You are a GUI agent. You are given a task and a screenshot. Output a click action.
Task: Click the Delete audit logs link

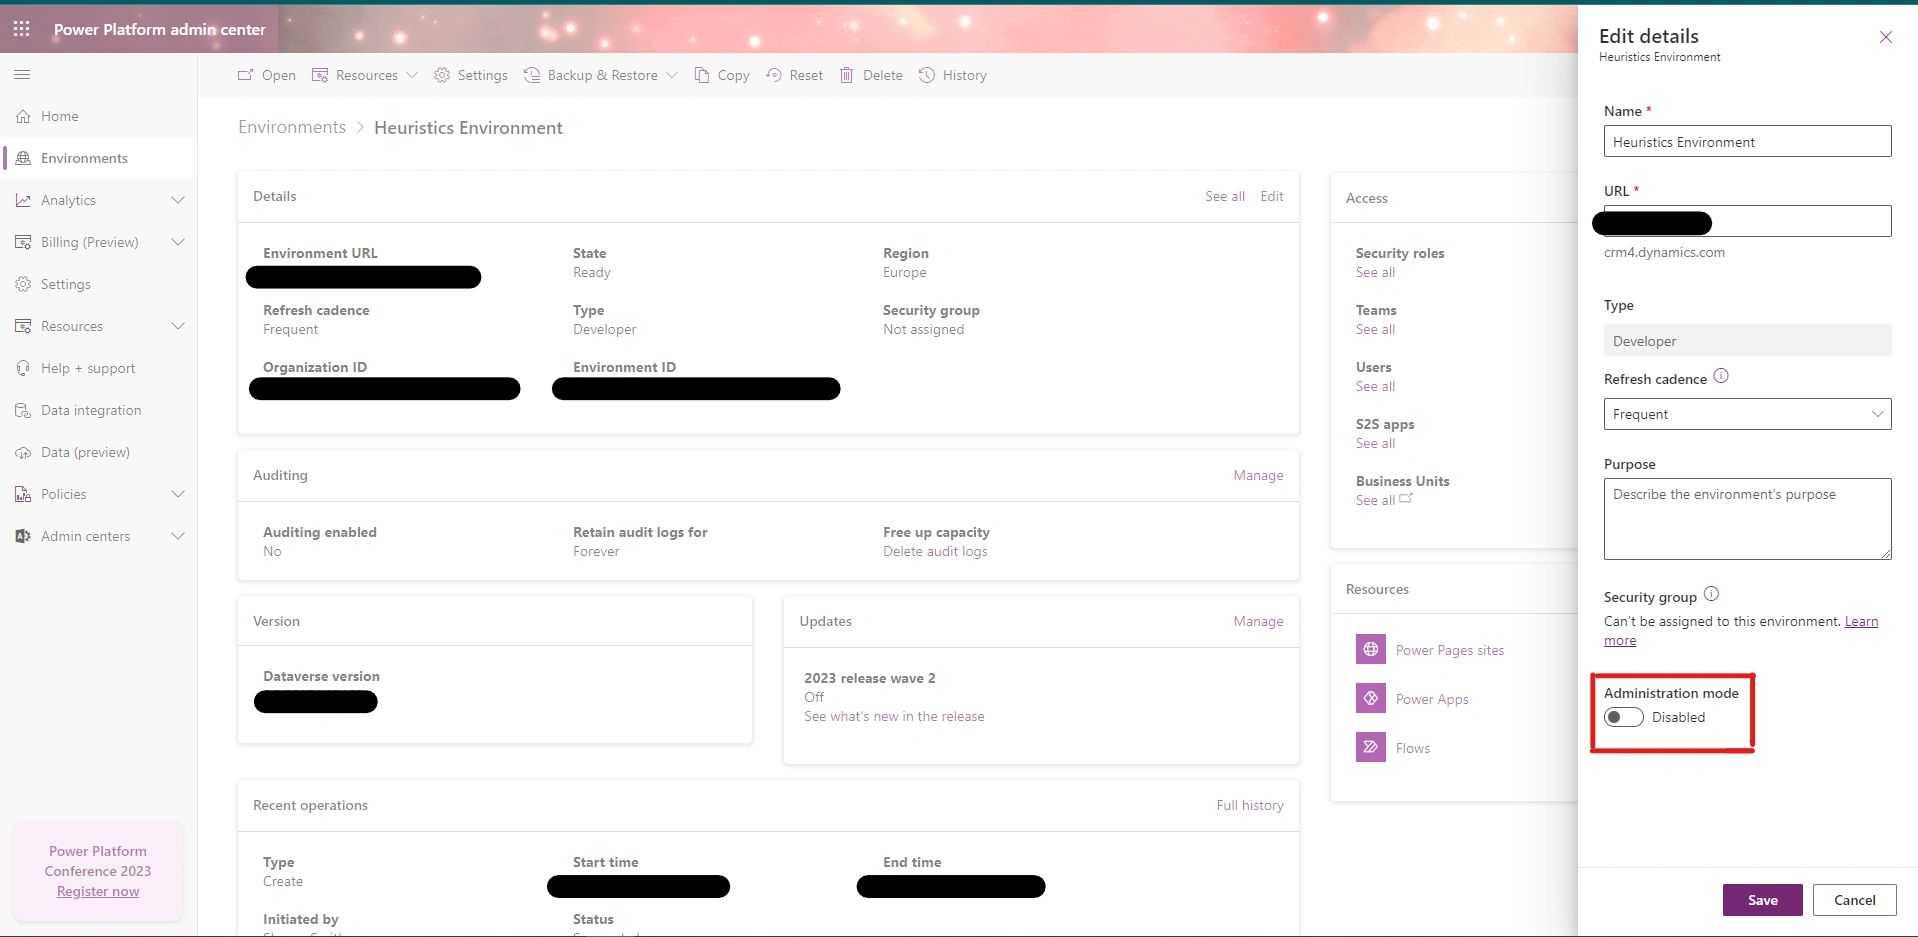935,551
